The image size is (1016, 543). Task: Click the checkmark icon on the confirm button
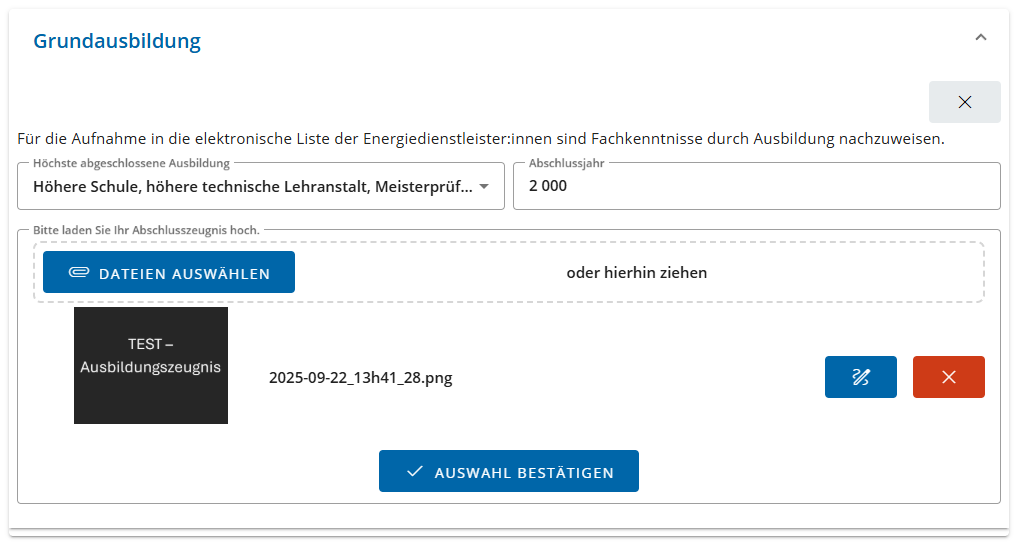click(415, 472)
